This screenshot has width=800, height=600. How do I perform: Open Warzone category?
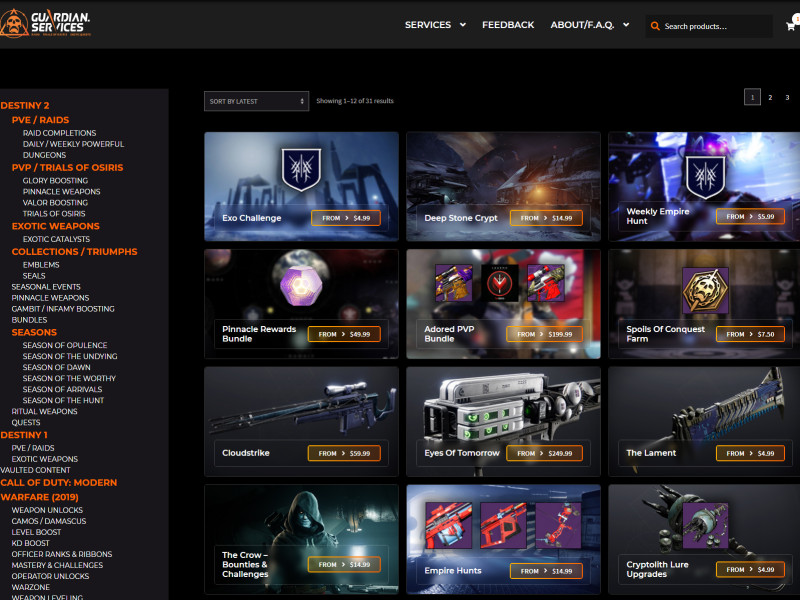pyautogui.click(x=31, y=587)
